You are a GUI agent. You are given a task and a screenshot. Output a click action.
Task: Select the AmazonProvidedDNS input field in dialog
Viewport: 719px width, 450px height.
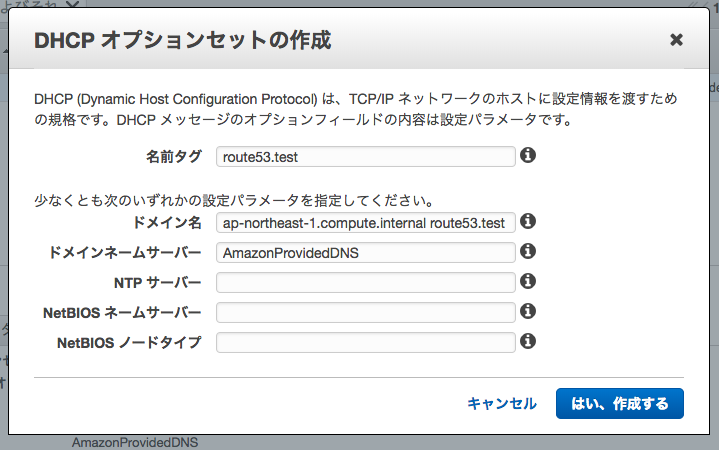(365, 252)
